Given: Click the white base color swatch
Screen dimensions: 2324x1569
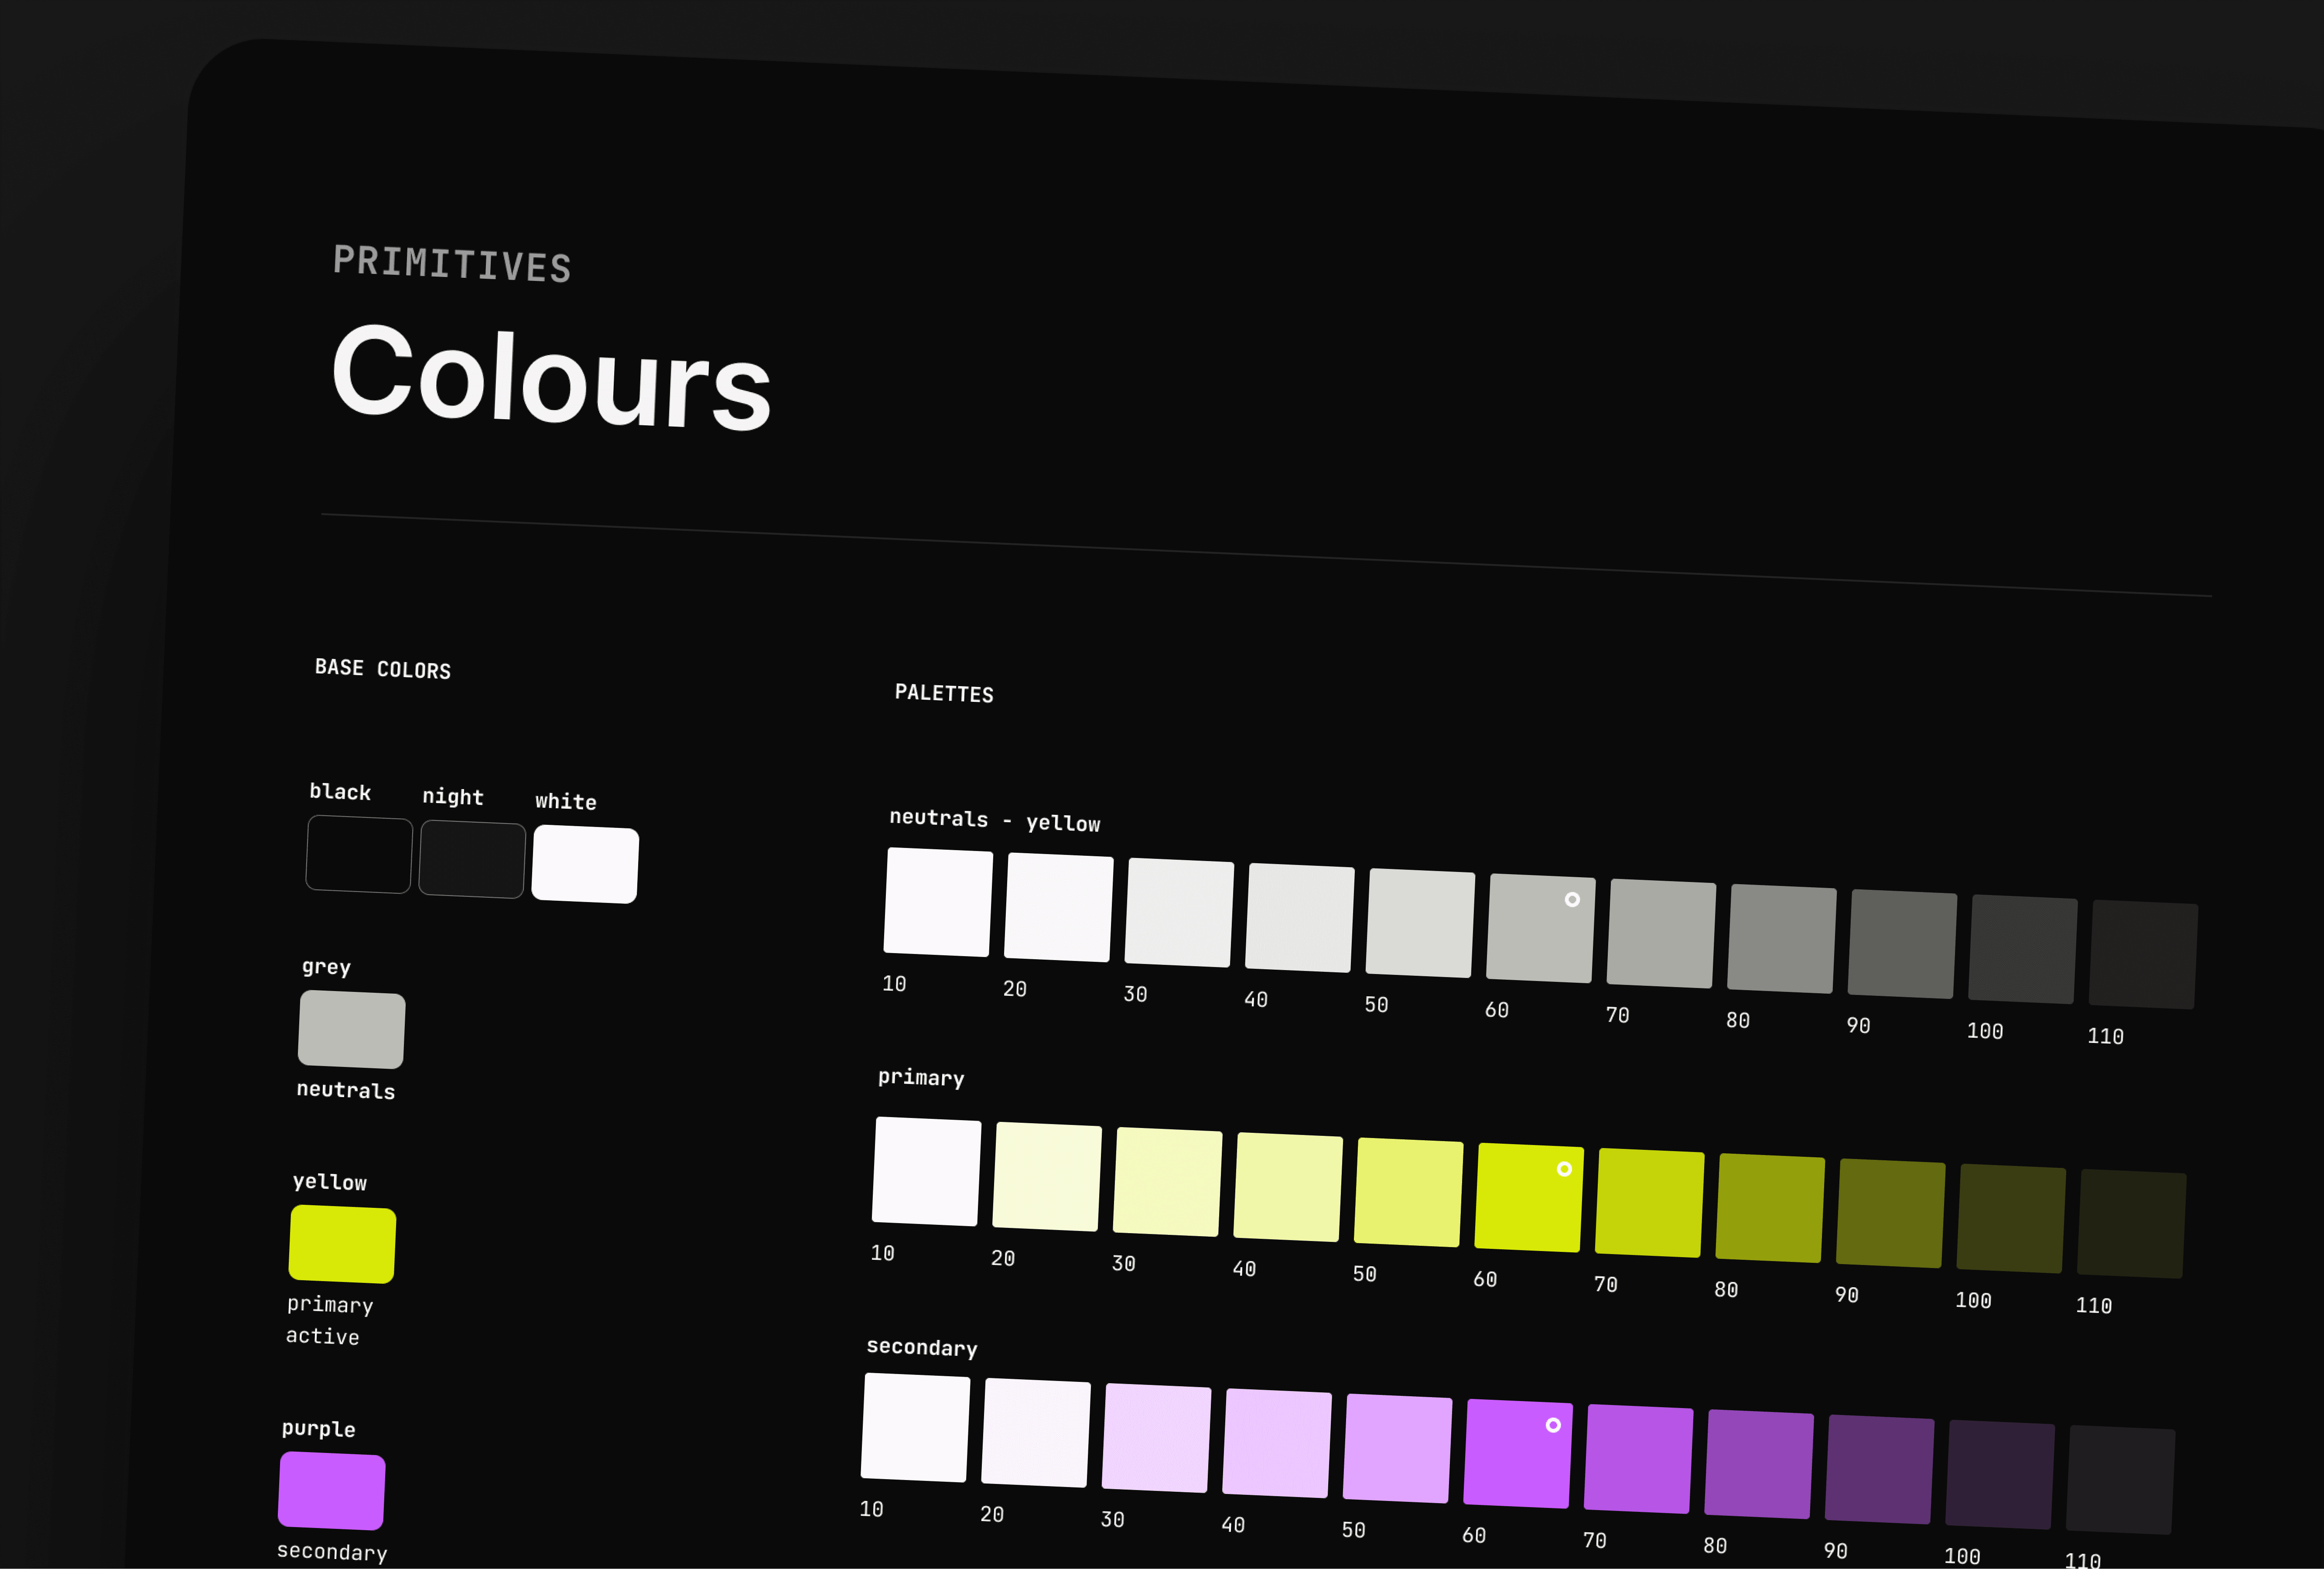Looking at the screenshot, I should pos(585,864).
